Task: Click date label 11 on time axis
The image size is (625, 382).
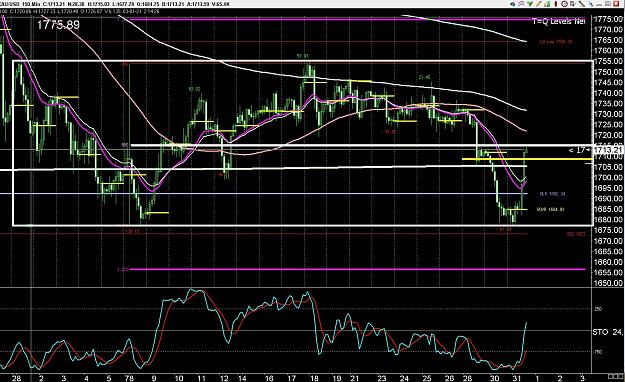Action: [201, 378]
